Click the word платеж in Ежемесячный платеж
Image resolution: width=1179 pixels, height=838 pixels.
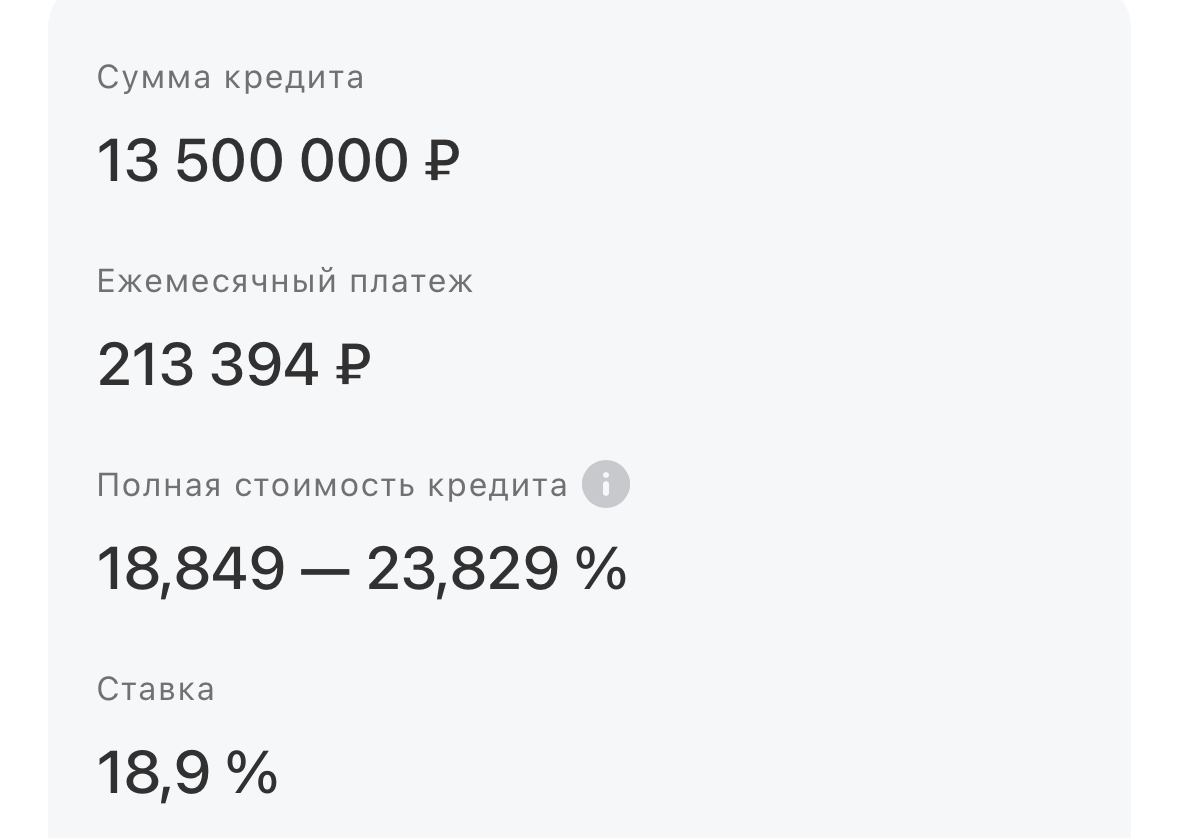(411, 282)
